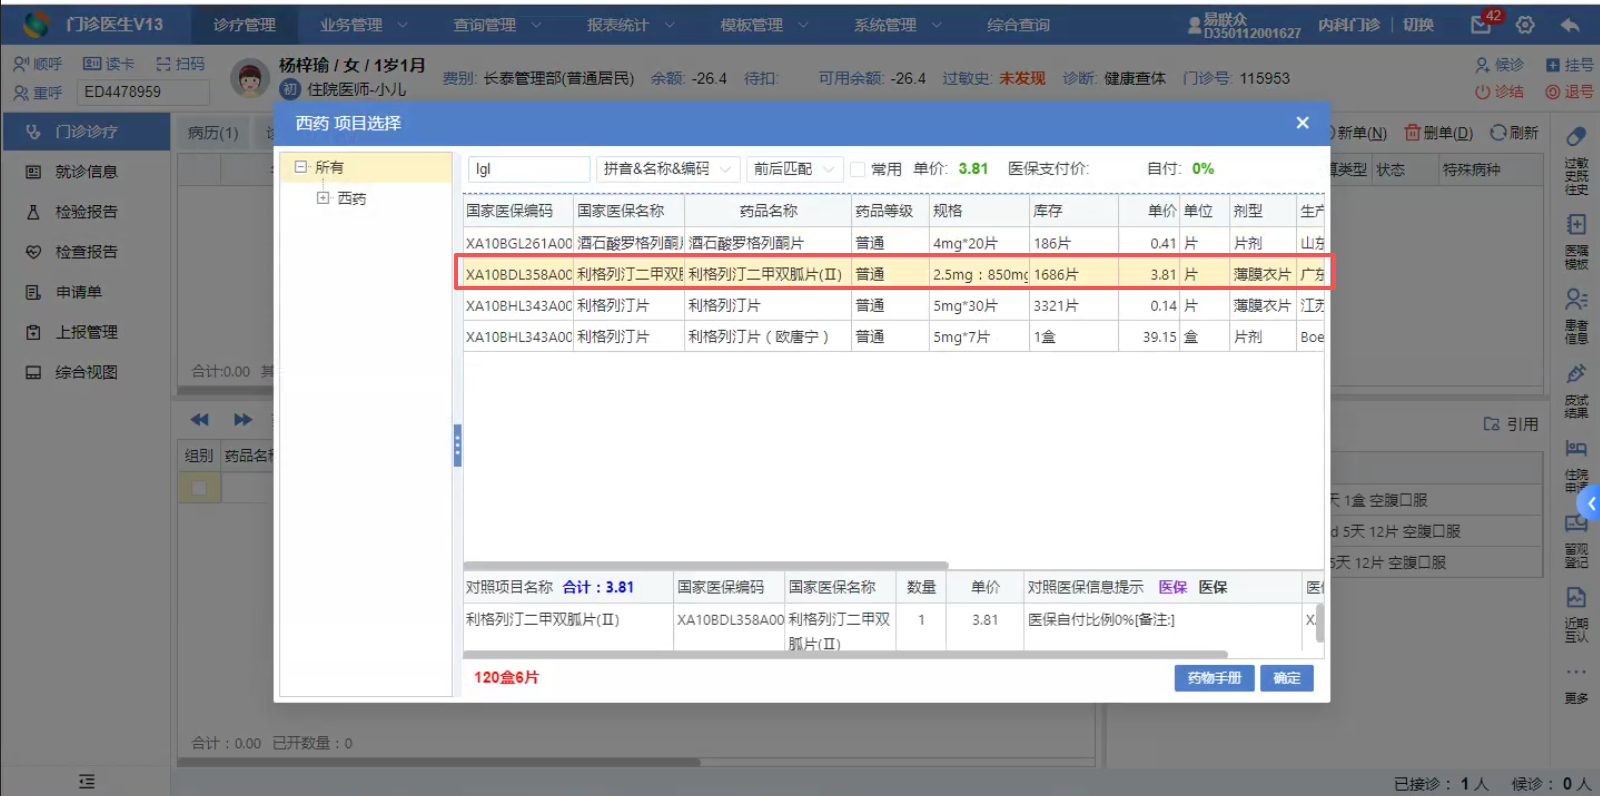The image size is (1600, 796).
Task: Click the 退号 cancel registration icon
Action: pyautogui.click(x=1553, y=92)
